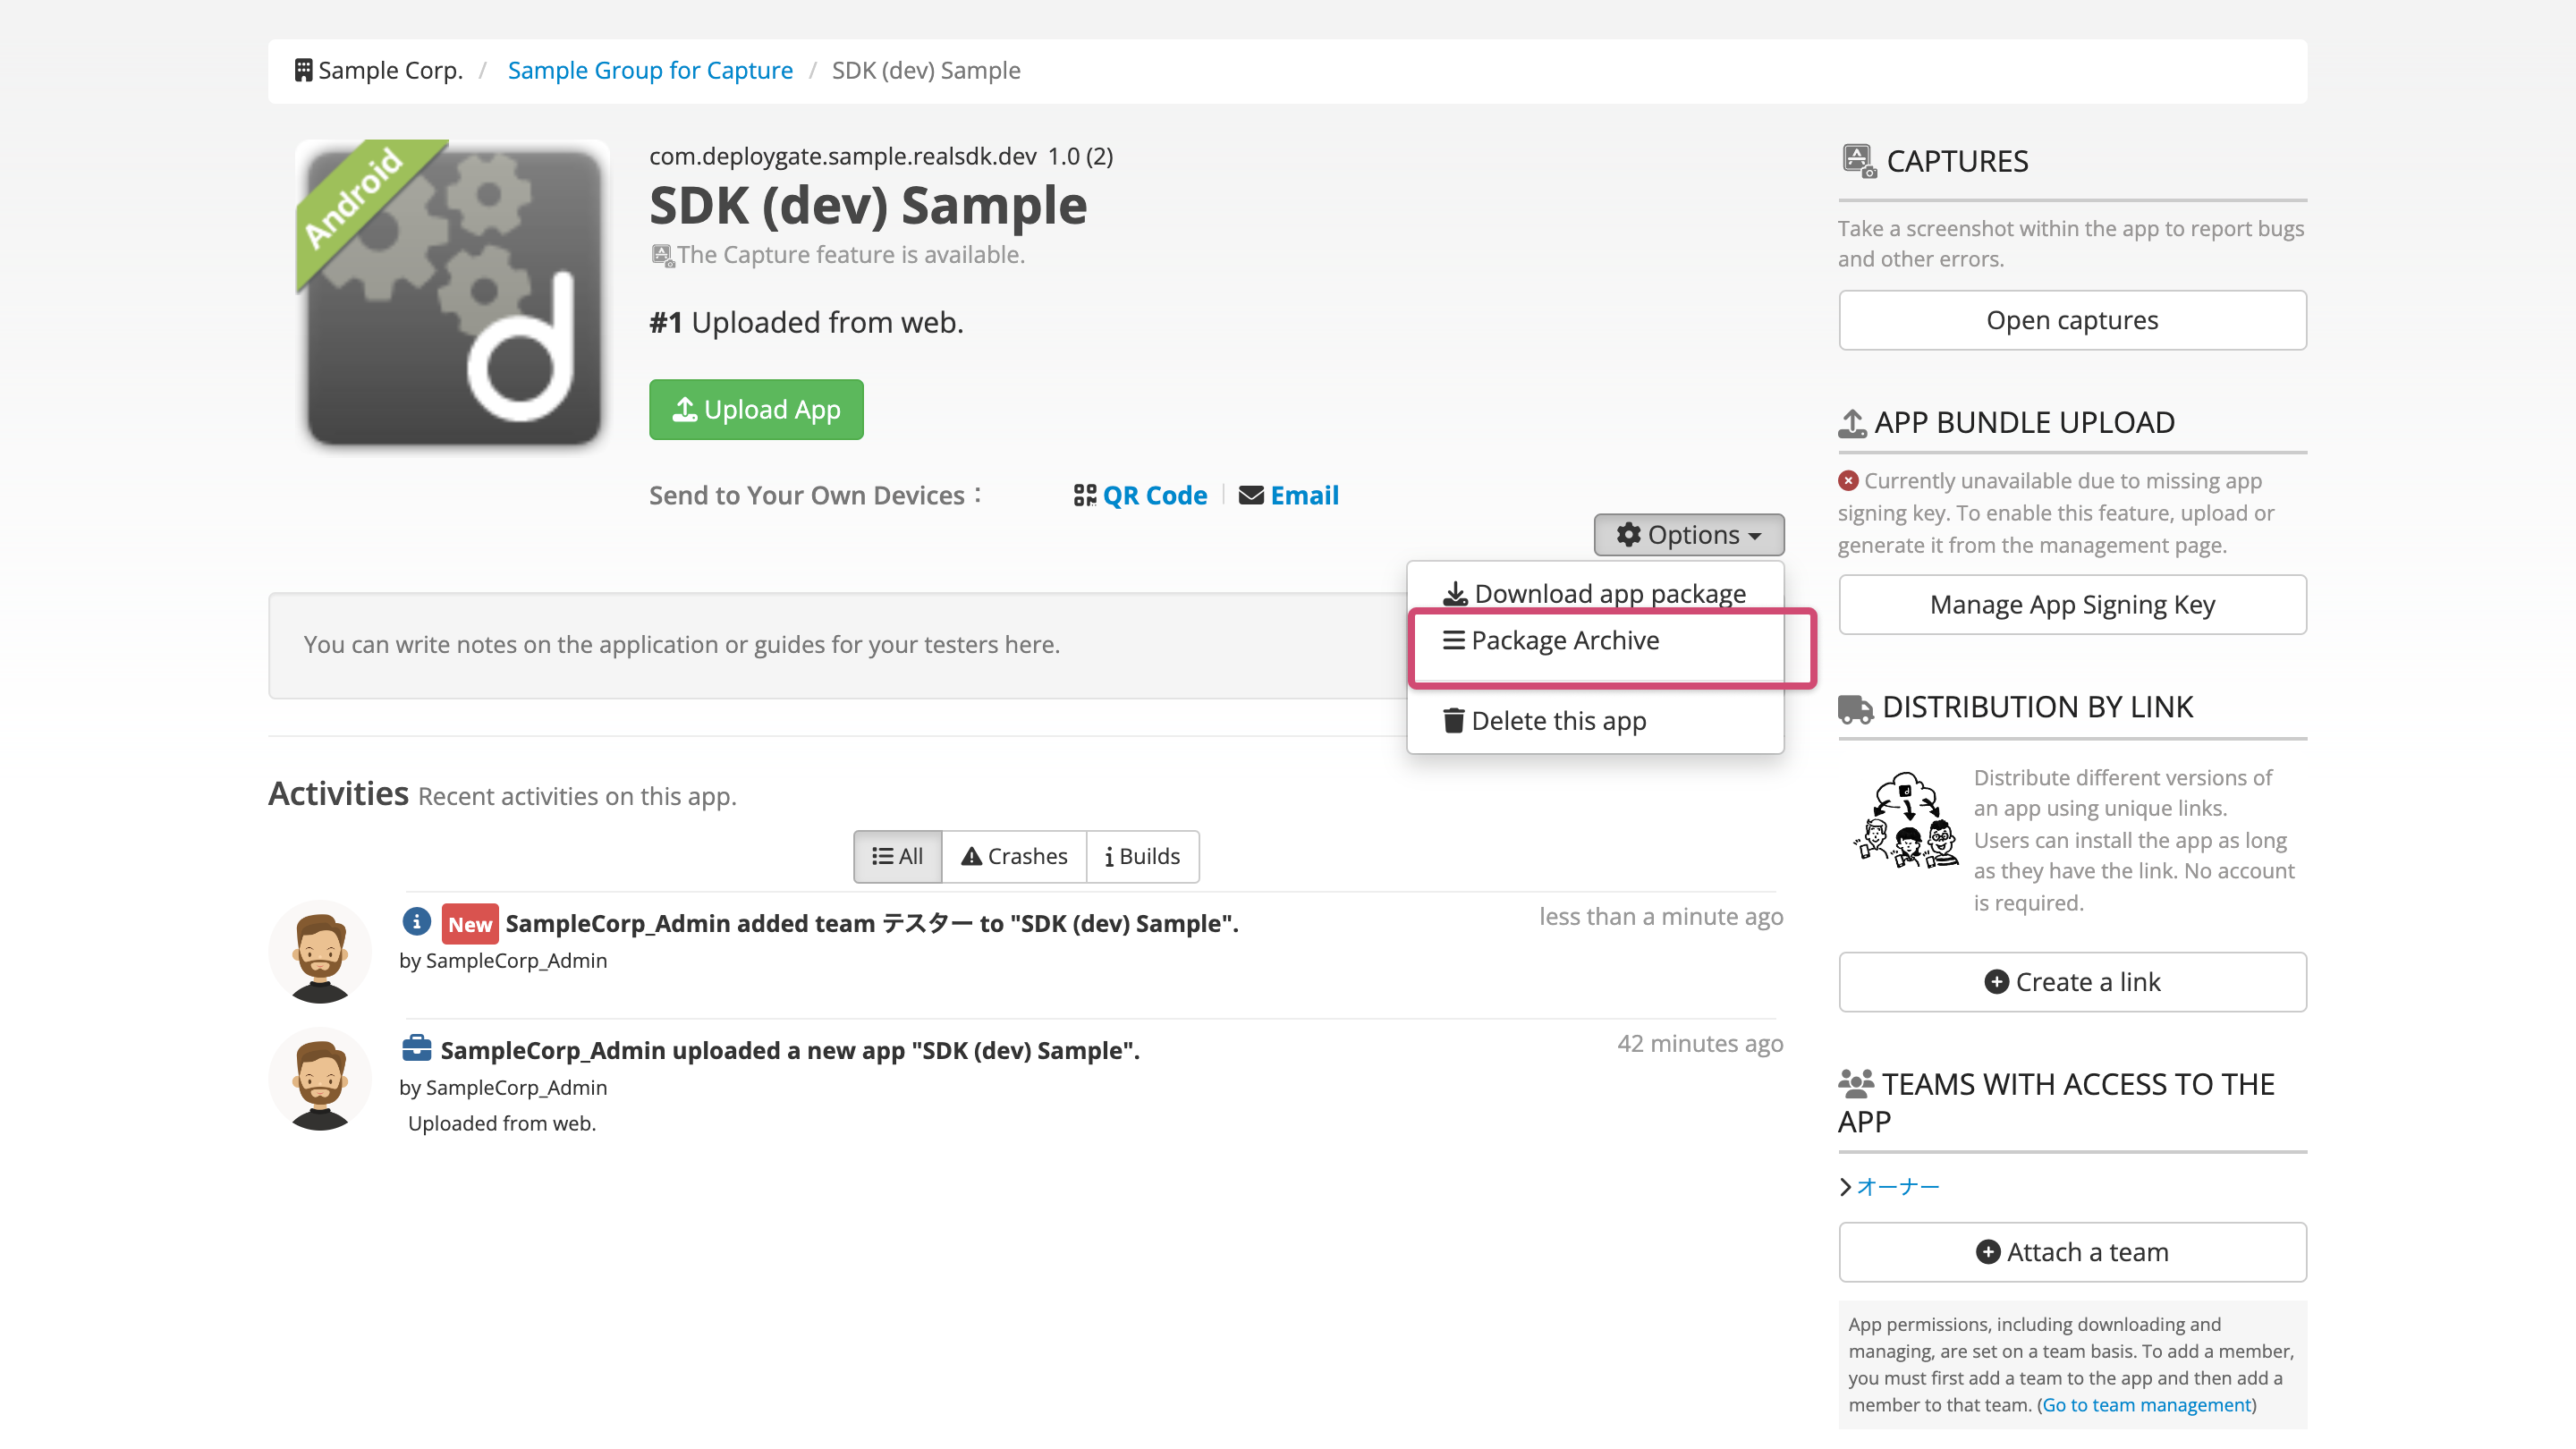
Task: Click the Distribution by Link truck icon
Action: pos(1857,707)
